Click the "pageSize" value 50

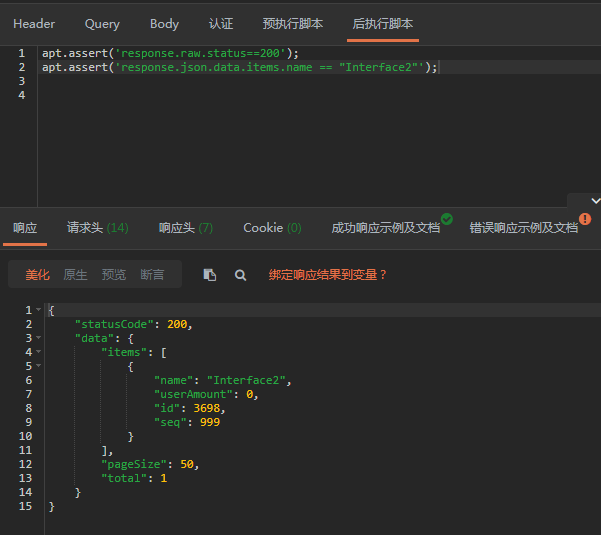click(x=187, y=464)
